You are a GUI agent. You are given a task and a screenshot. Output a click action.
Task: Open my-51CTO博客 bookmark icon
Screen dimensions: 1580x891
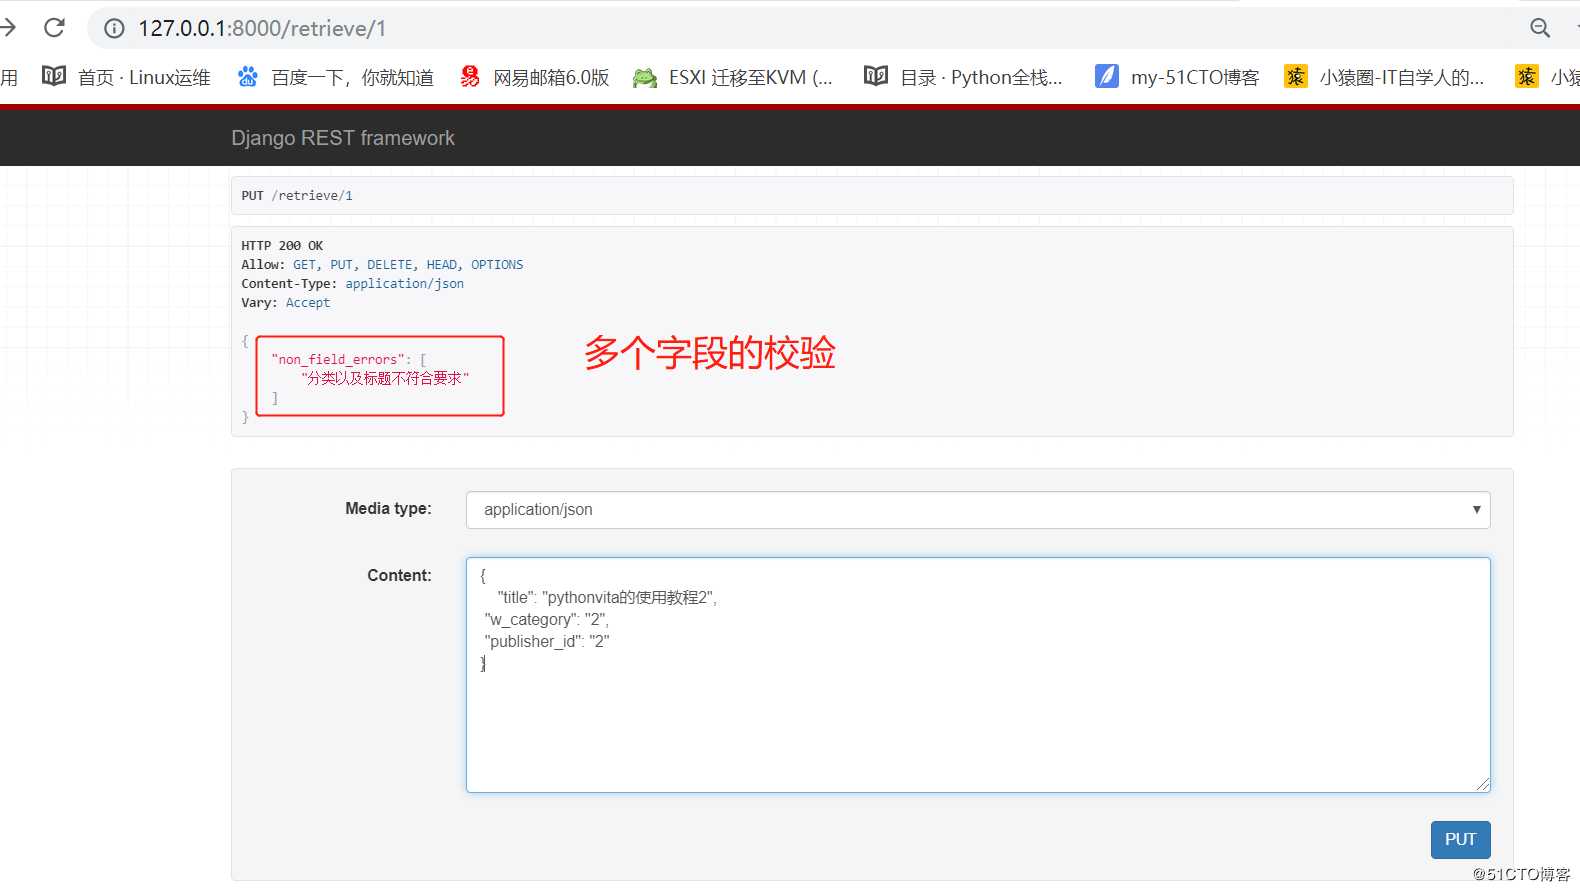pyautogui.click(x=1107, y=76)
